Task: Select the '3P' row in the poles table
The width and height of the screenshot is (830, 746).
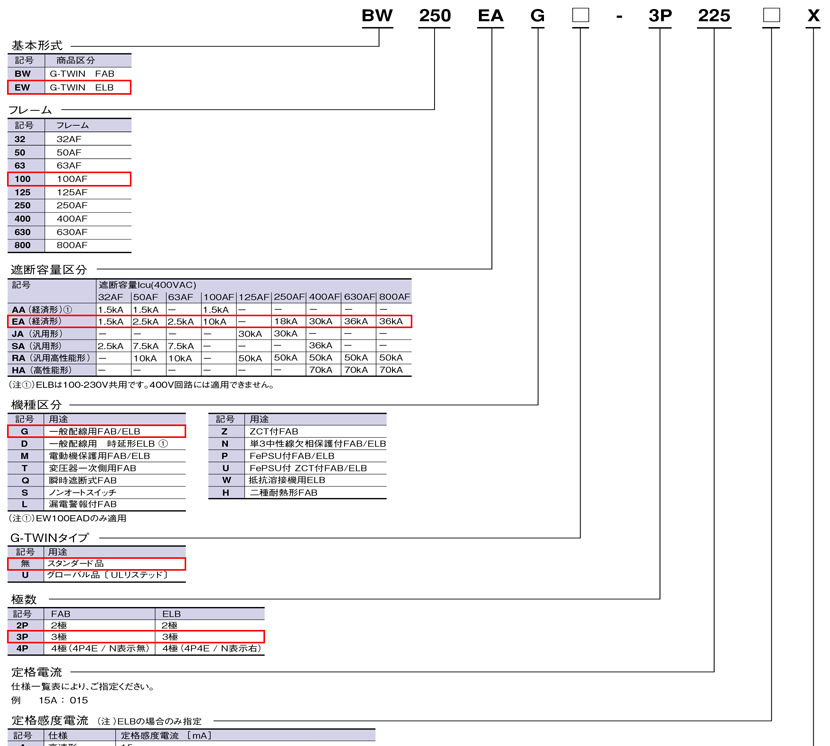Action: (136, 637)
